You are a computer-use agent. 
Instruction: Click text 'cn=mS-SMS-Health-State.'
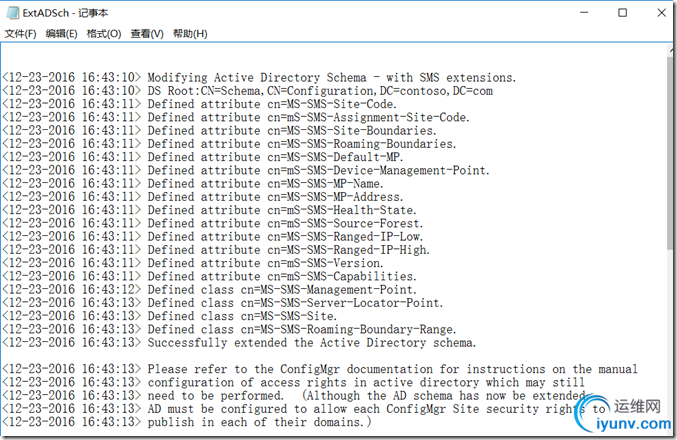point(342,210)
